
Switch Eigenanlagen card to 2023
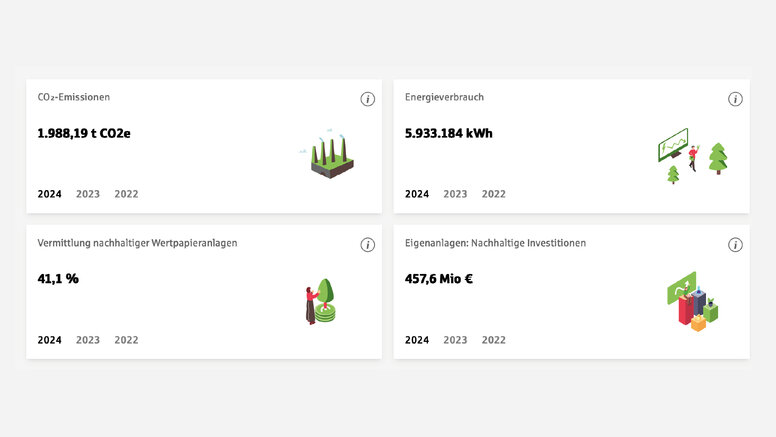455,340
